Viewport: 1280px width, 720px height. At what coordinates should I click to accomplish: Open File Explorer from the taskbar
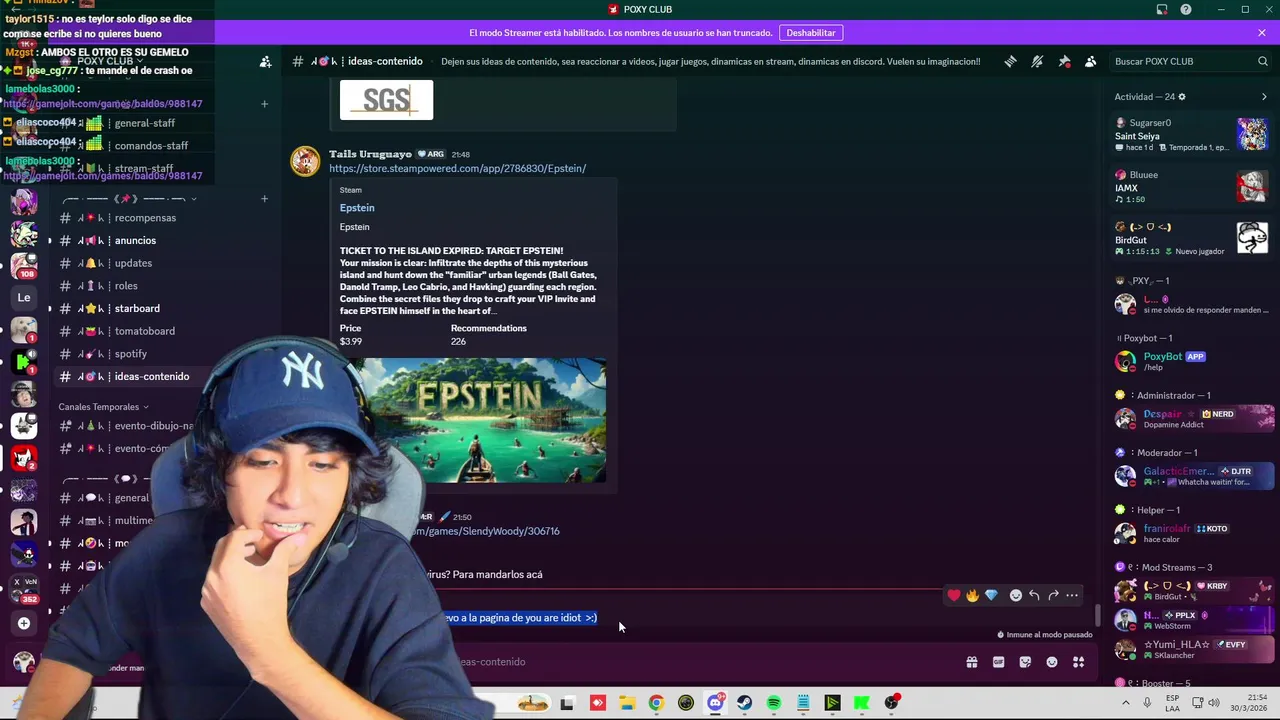point(627,703)
